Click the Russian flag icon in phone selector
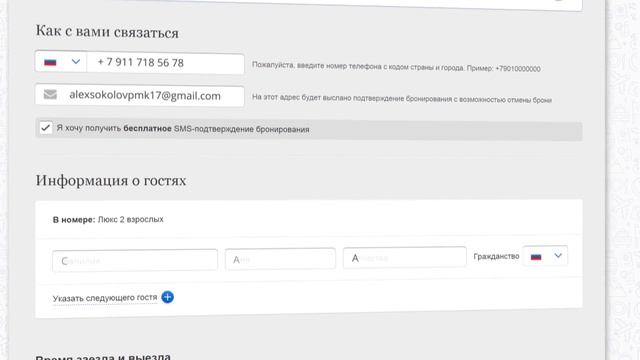This screenshot has width=640, height=360. coord(50,62)
